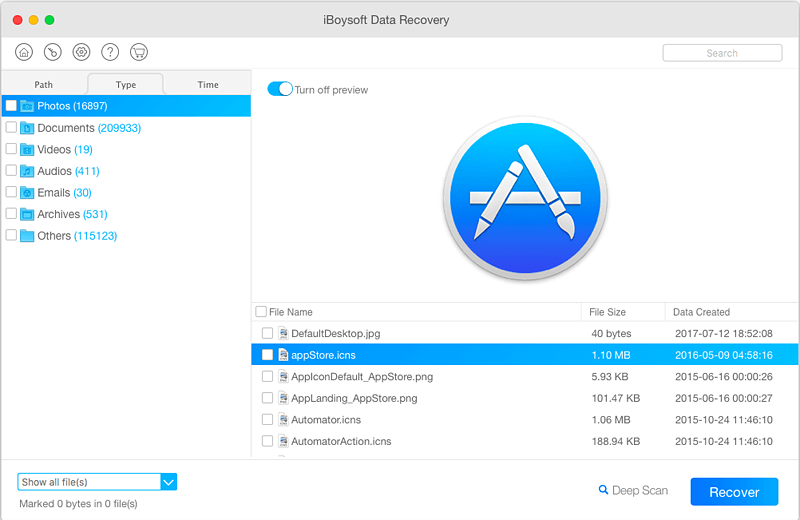Click the 2015-10-24 11:46:10 date for AutomatorAction.icns
Image resolution: width=800 pixels, height=520 pixels.
723,441
